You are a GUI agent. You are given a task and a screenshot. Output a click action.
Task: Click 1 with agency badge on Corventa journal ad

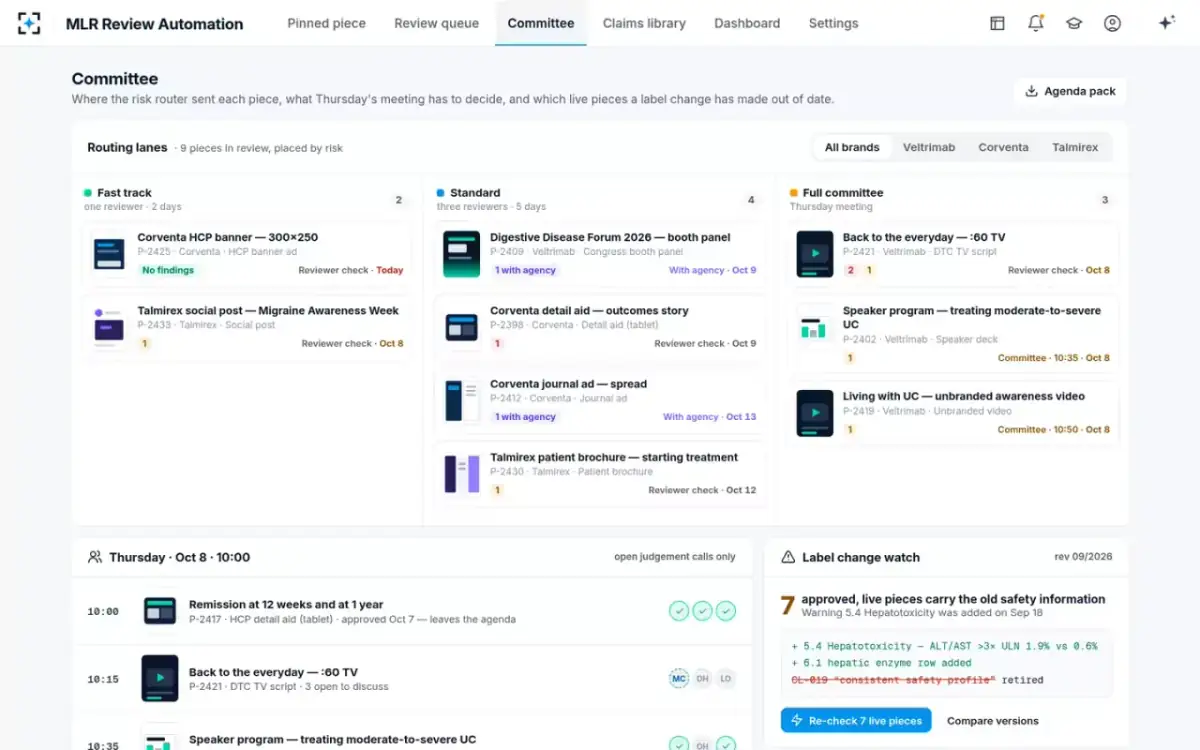pyautogui.click(x=525, y=417)
